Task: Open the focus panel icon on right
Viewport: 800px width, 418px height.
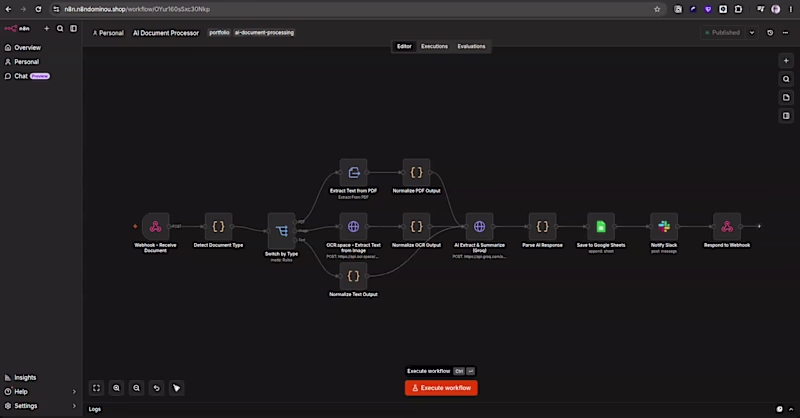Action: [786, 116]
